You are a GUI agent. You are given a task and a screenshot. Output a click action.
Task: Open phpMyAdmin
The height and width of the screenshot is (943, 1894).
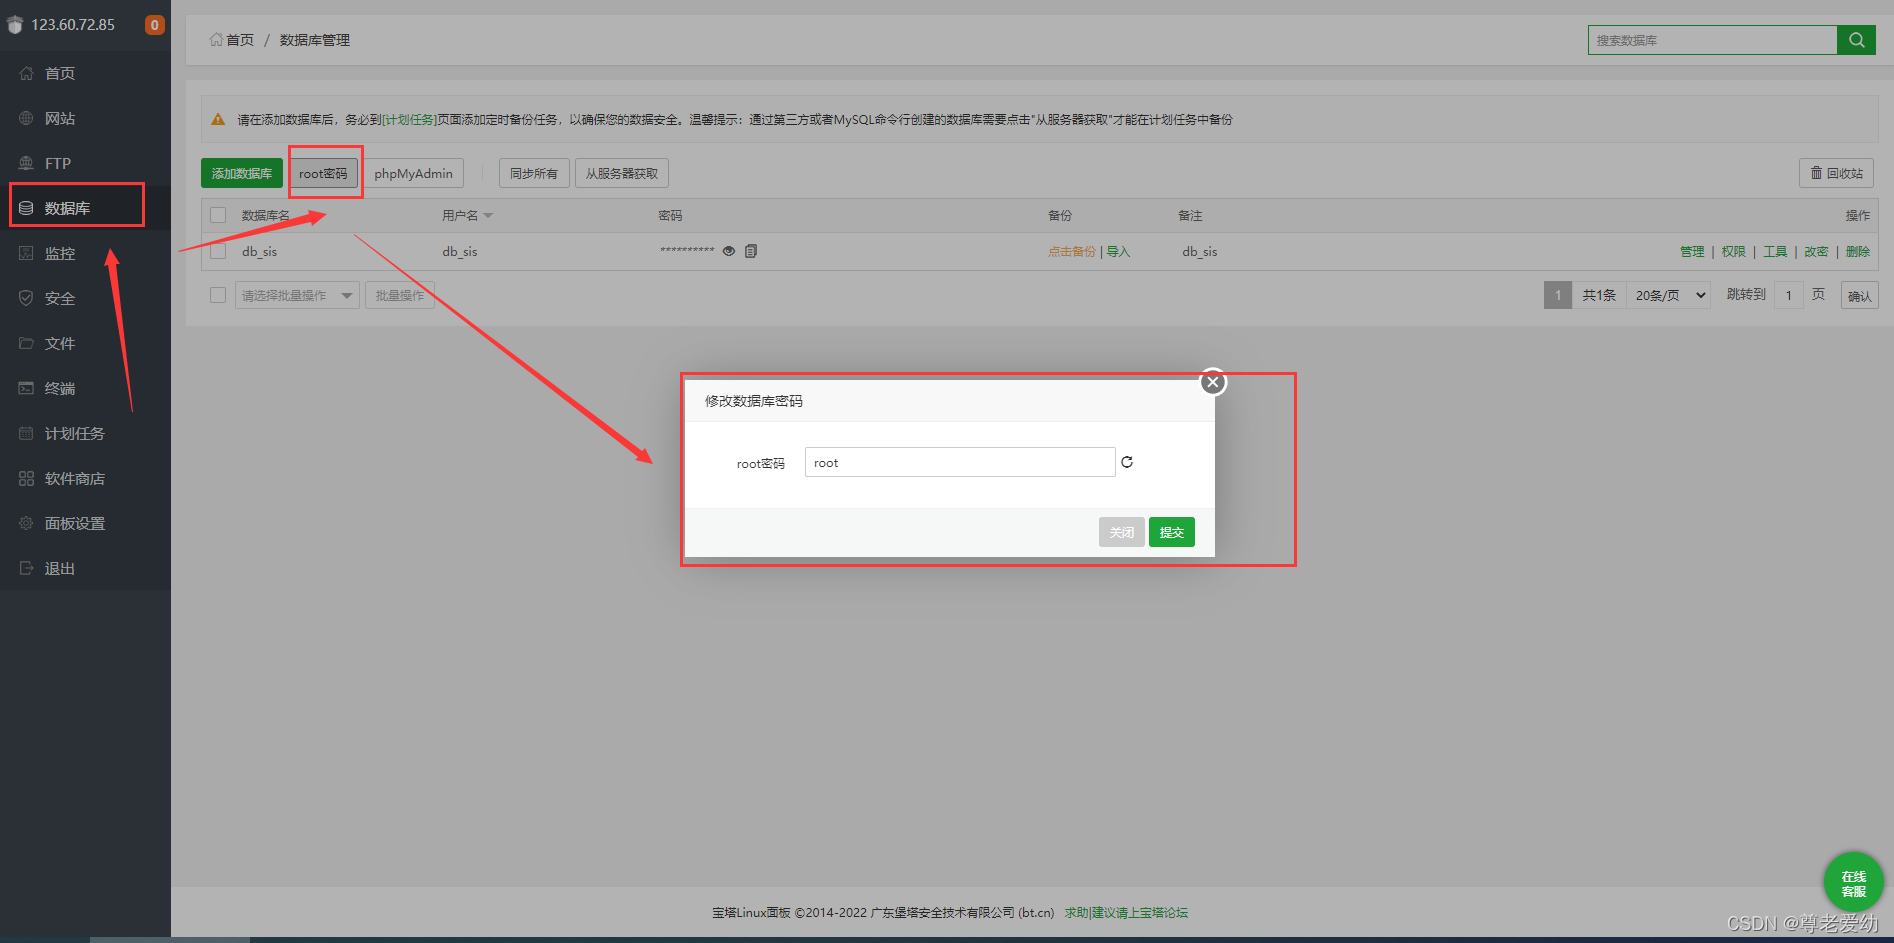413,173
